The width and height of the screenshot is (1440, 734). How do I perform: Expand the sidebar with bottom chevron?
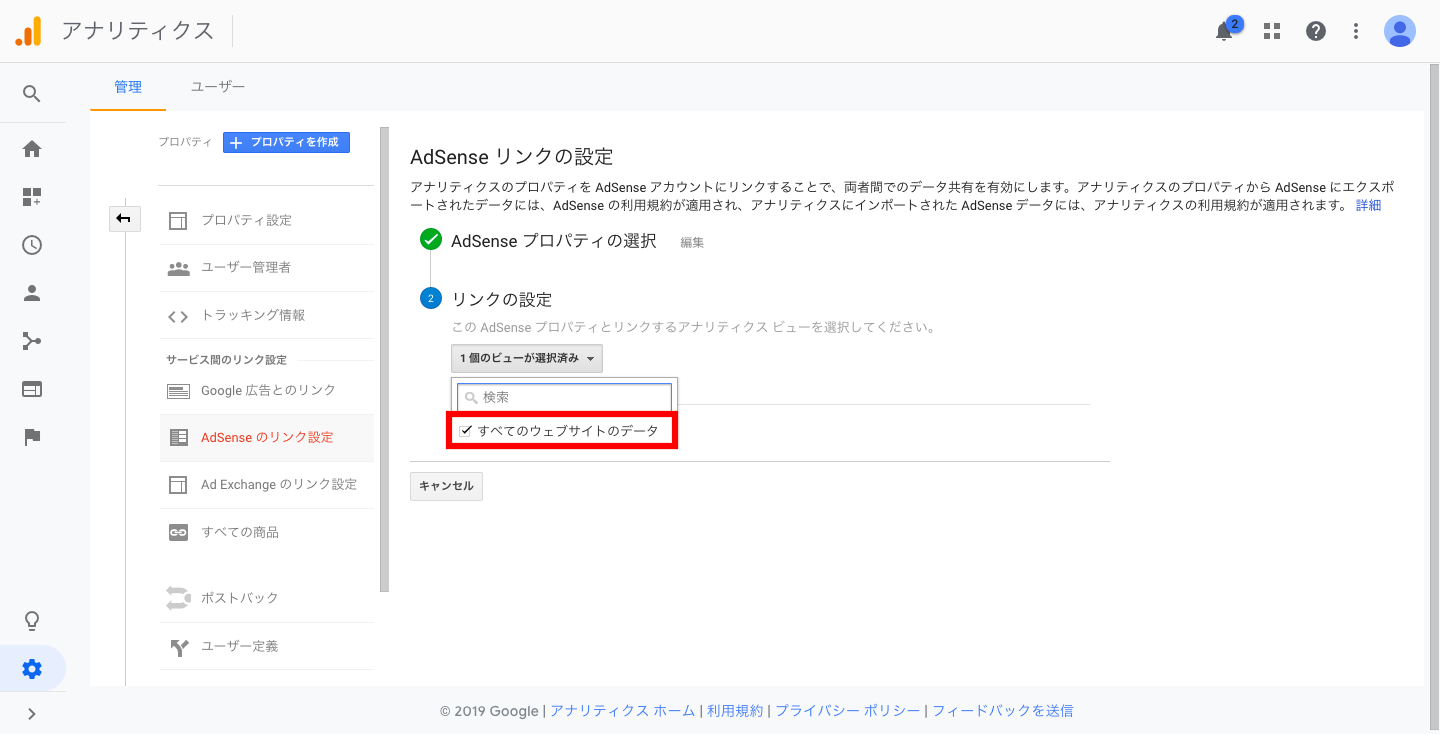pos(32,714)
